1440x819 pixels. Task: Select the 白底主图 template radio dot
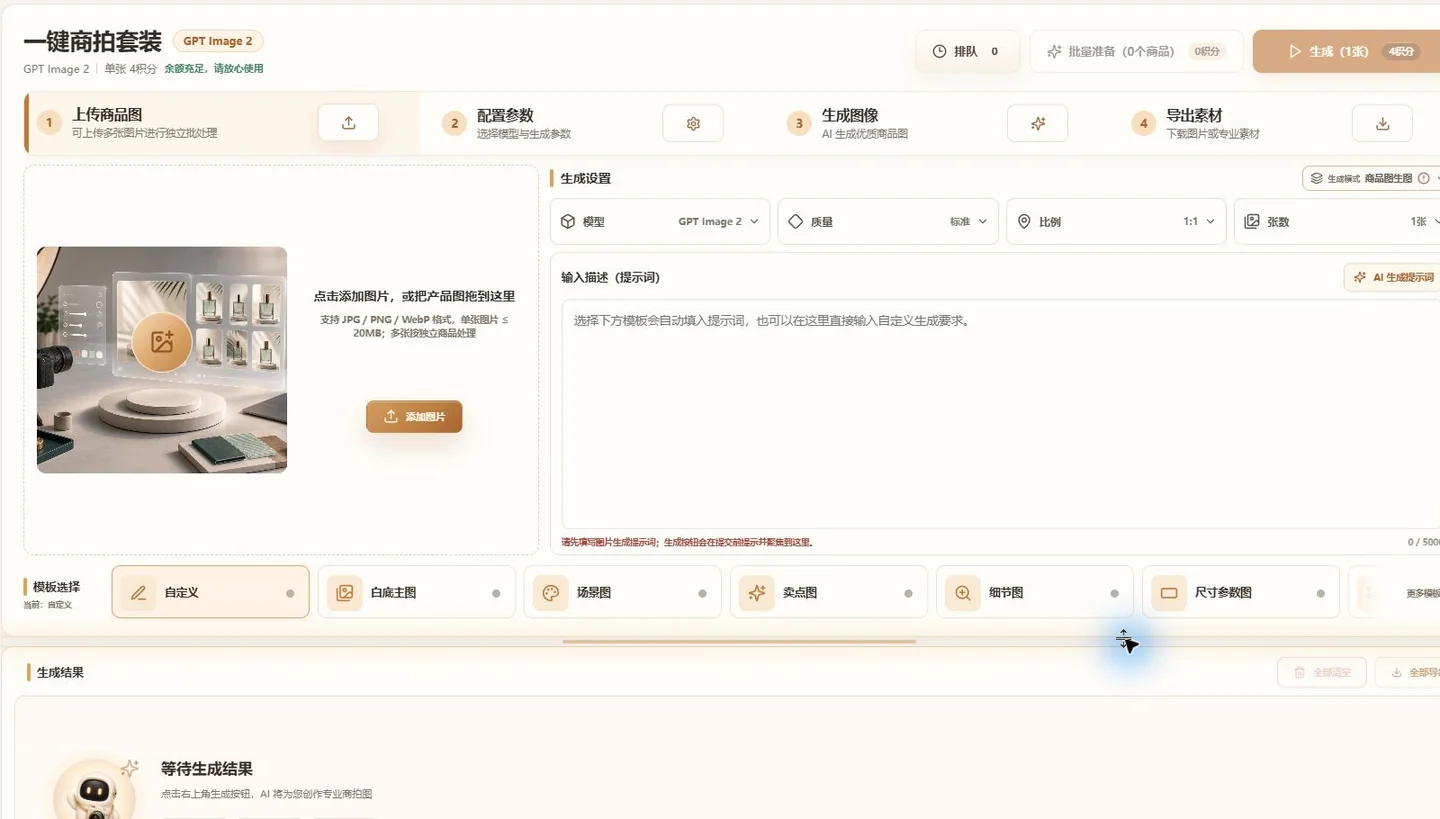coord(496,593)
